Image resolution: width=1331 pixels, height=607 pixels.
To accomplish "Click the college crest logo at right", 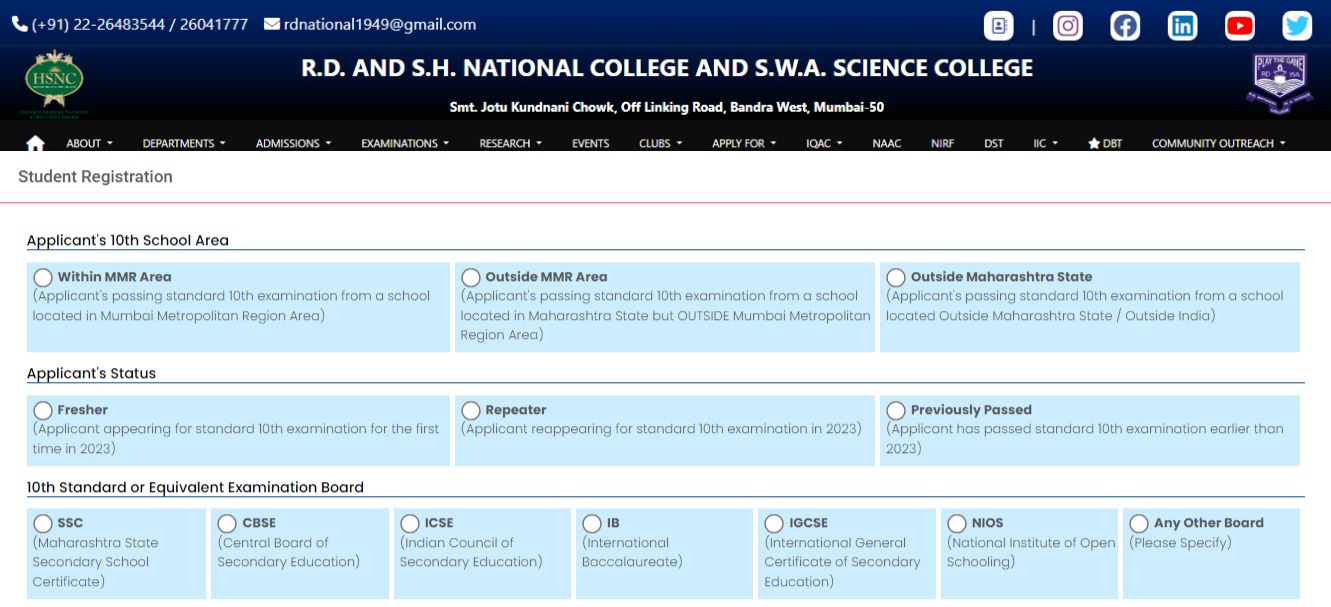I will click(1280, 84).
